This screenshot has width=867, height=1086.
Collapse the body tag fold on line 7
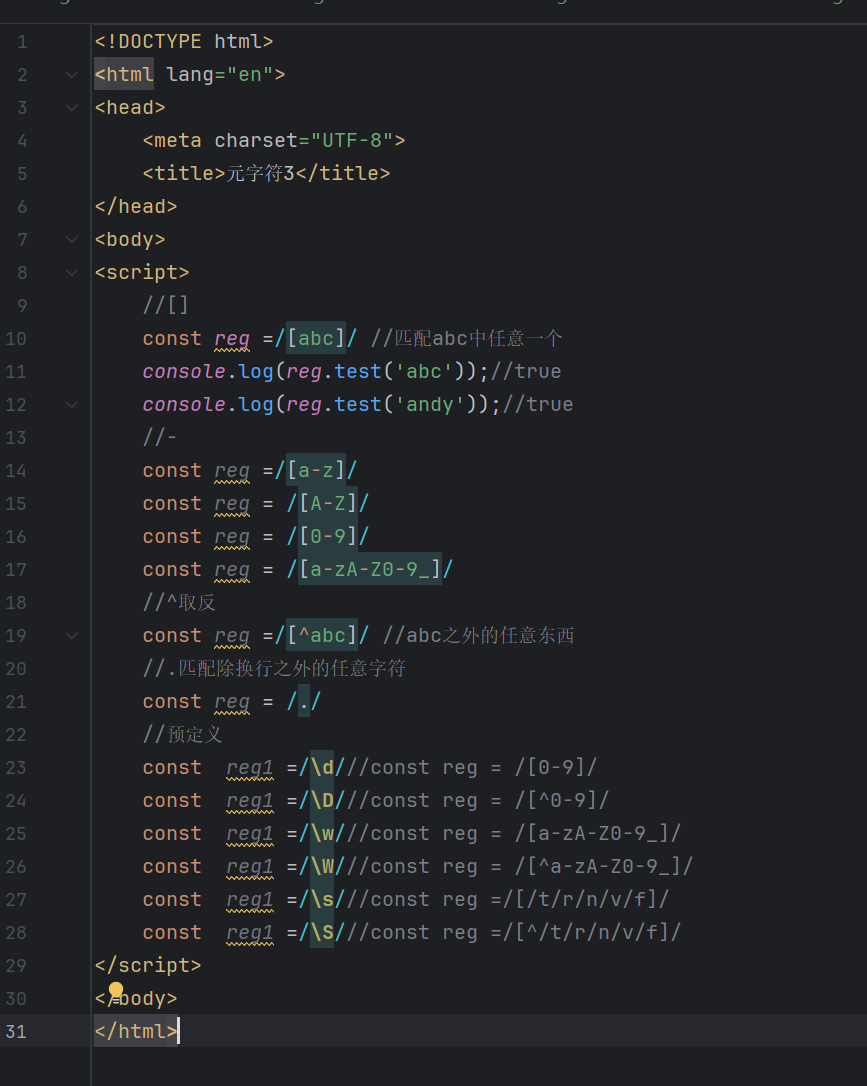[71, 240]
